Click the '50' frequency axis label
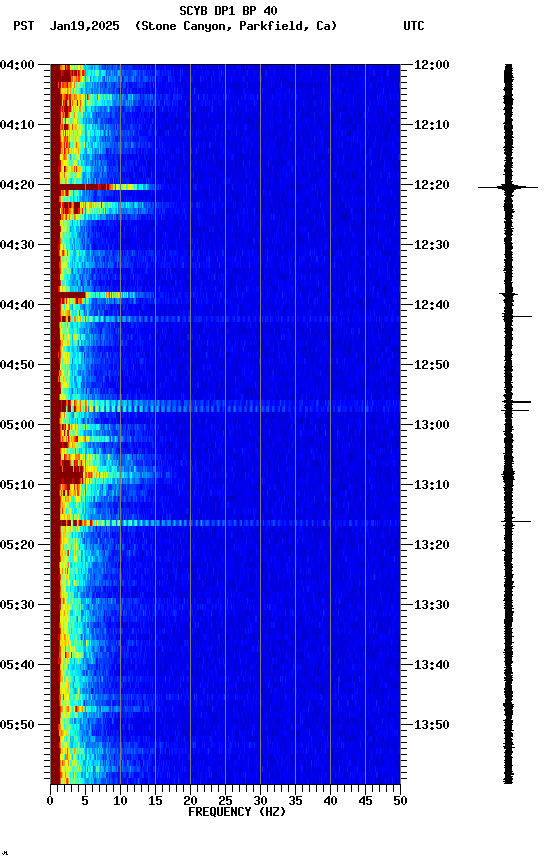Image resolution: width=552 pixels, height=864 pixels. 400,801
